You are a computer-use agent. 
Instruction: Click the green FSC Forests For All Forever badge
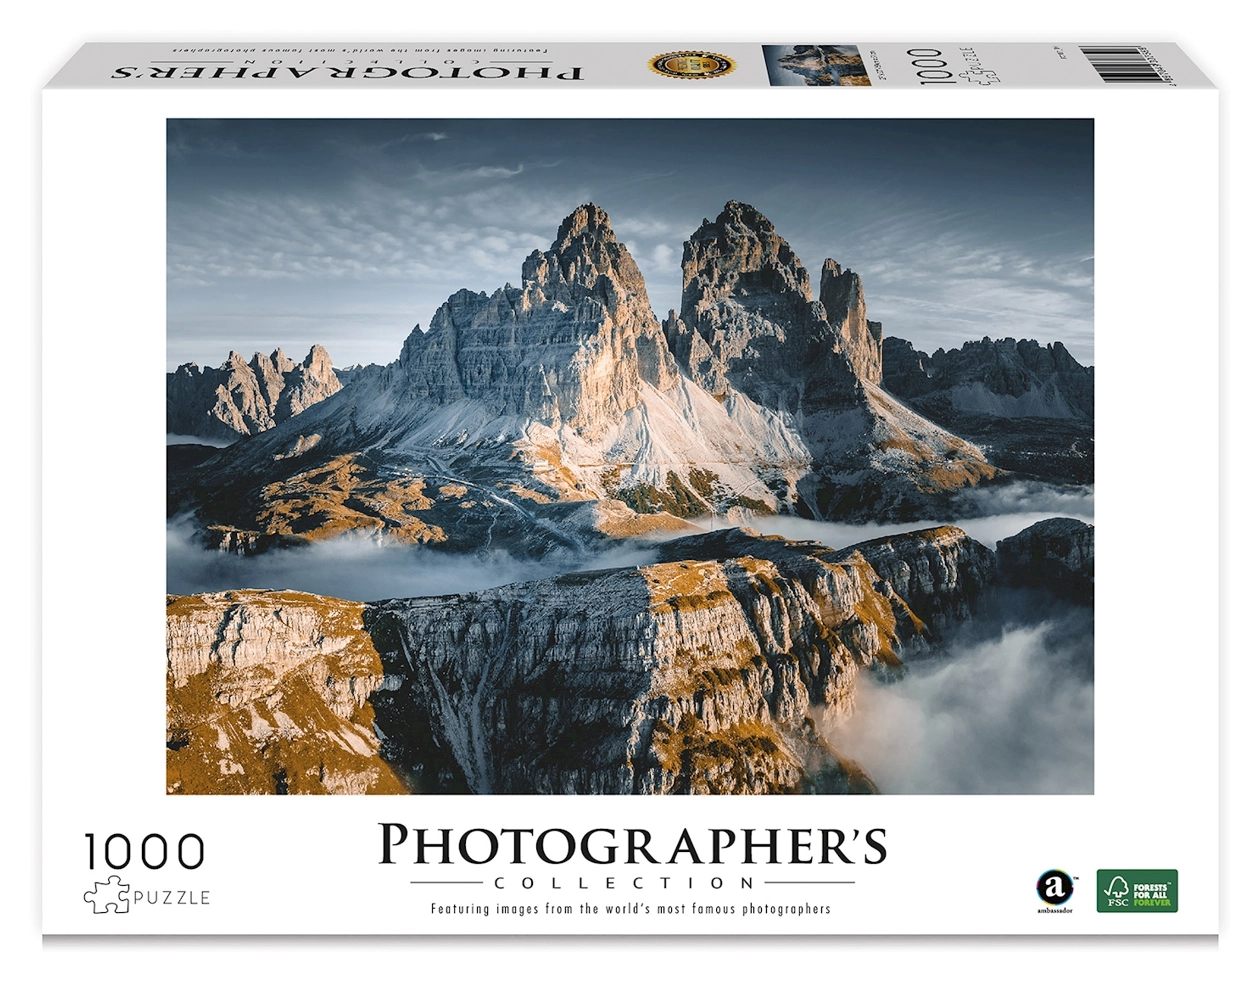(x=1137, y=890)
